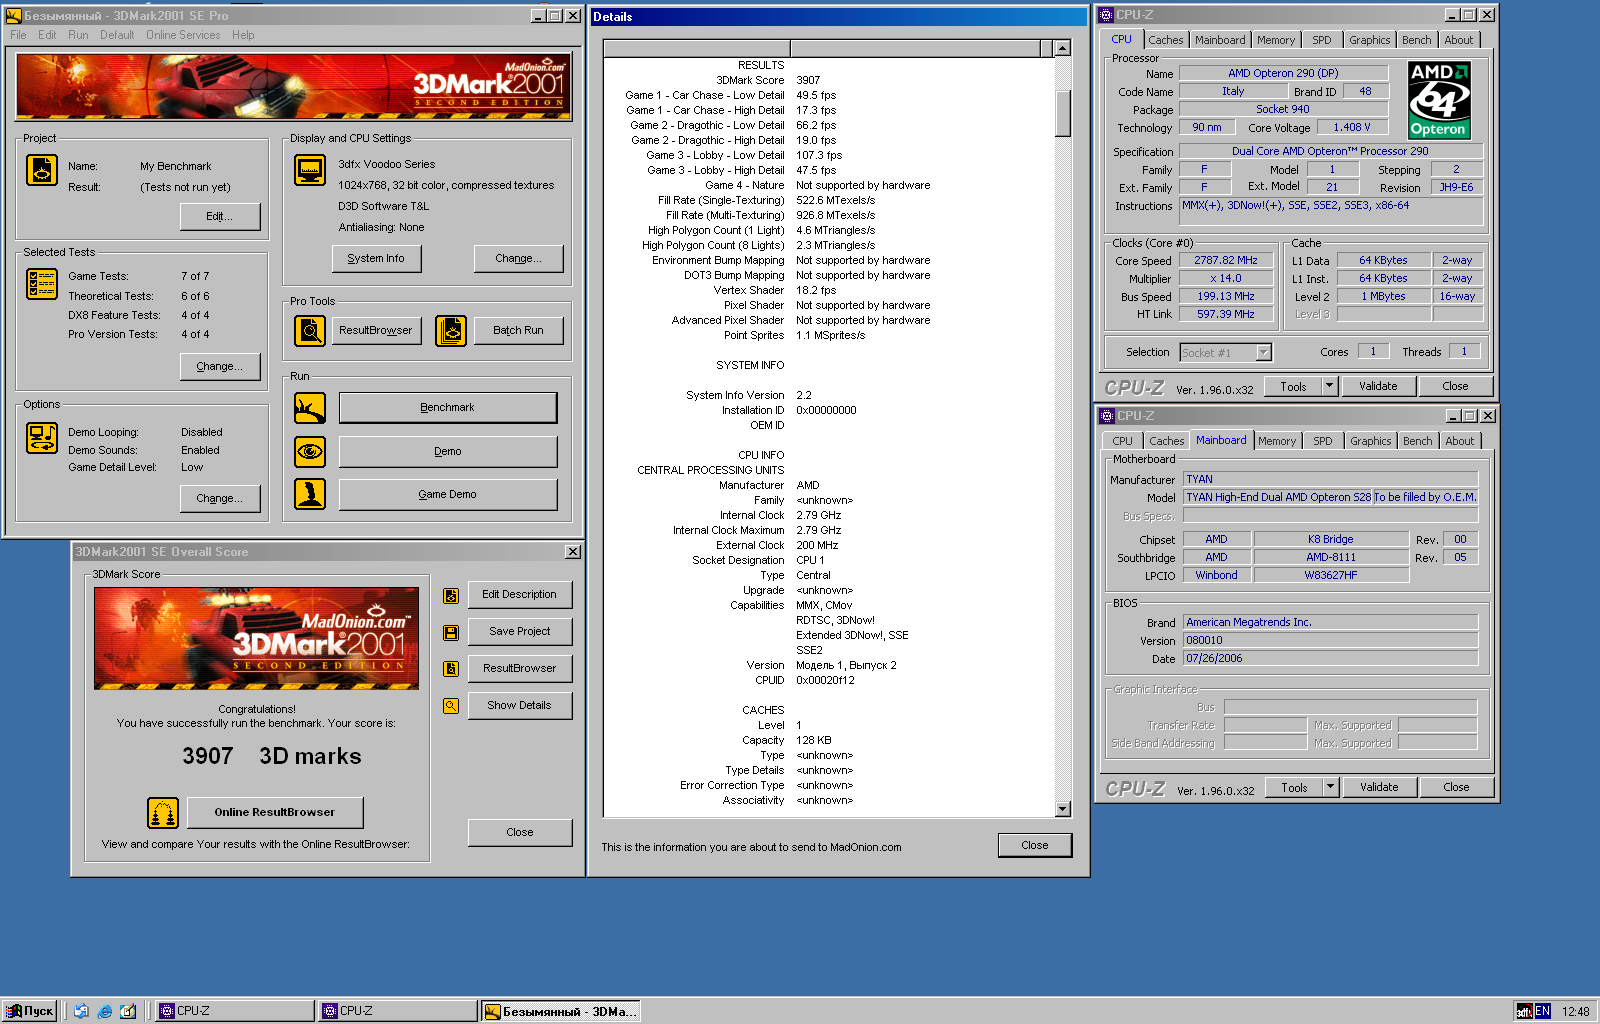Click the 3dfx tray icon
Screen dimensions: 1600x1024
(x=1524, y=1011)
